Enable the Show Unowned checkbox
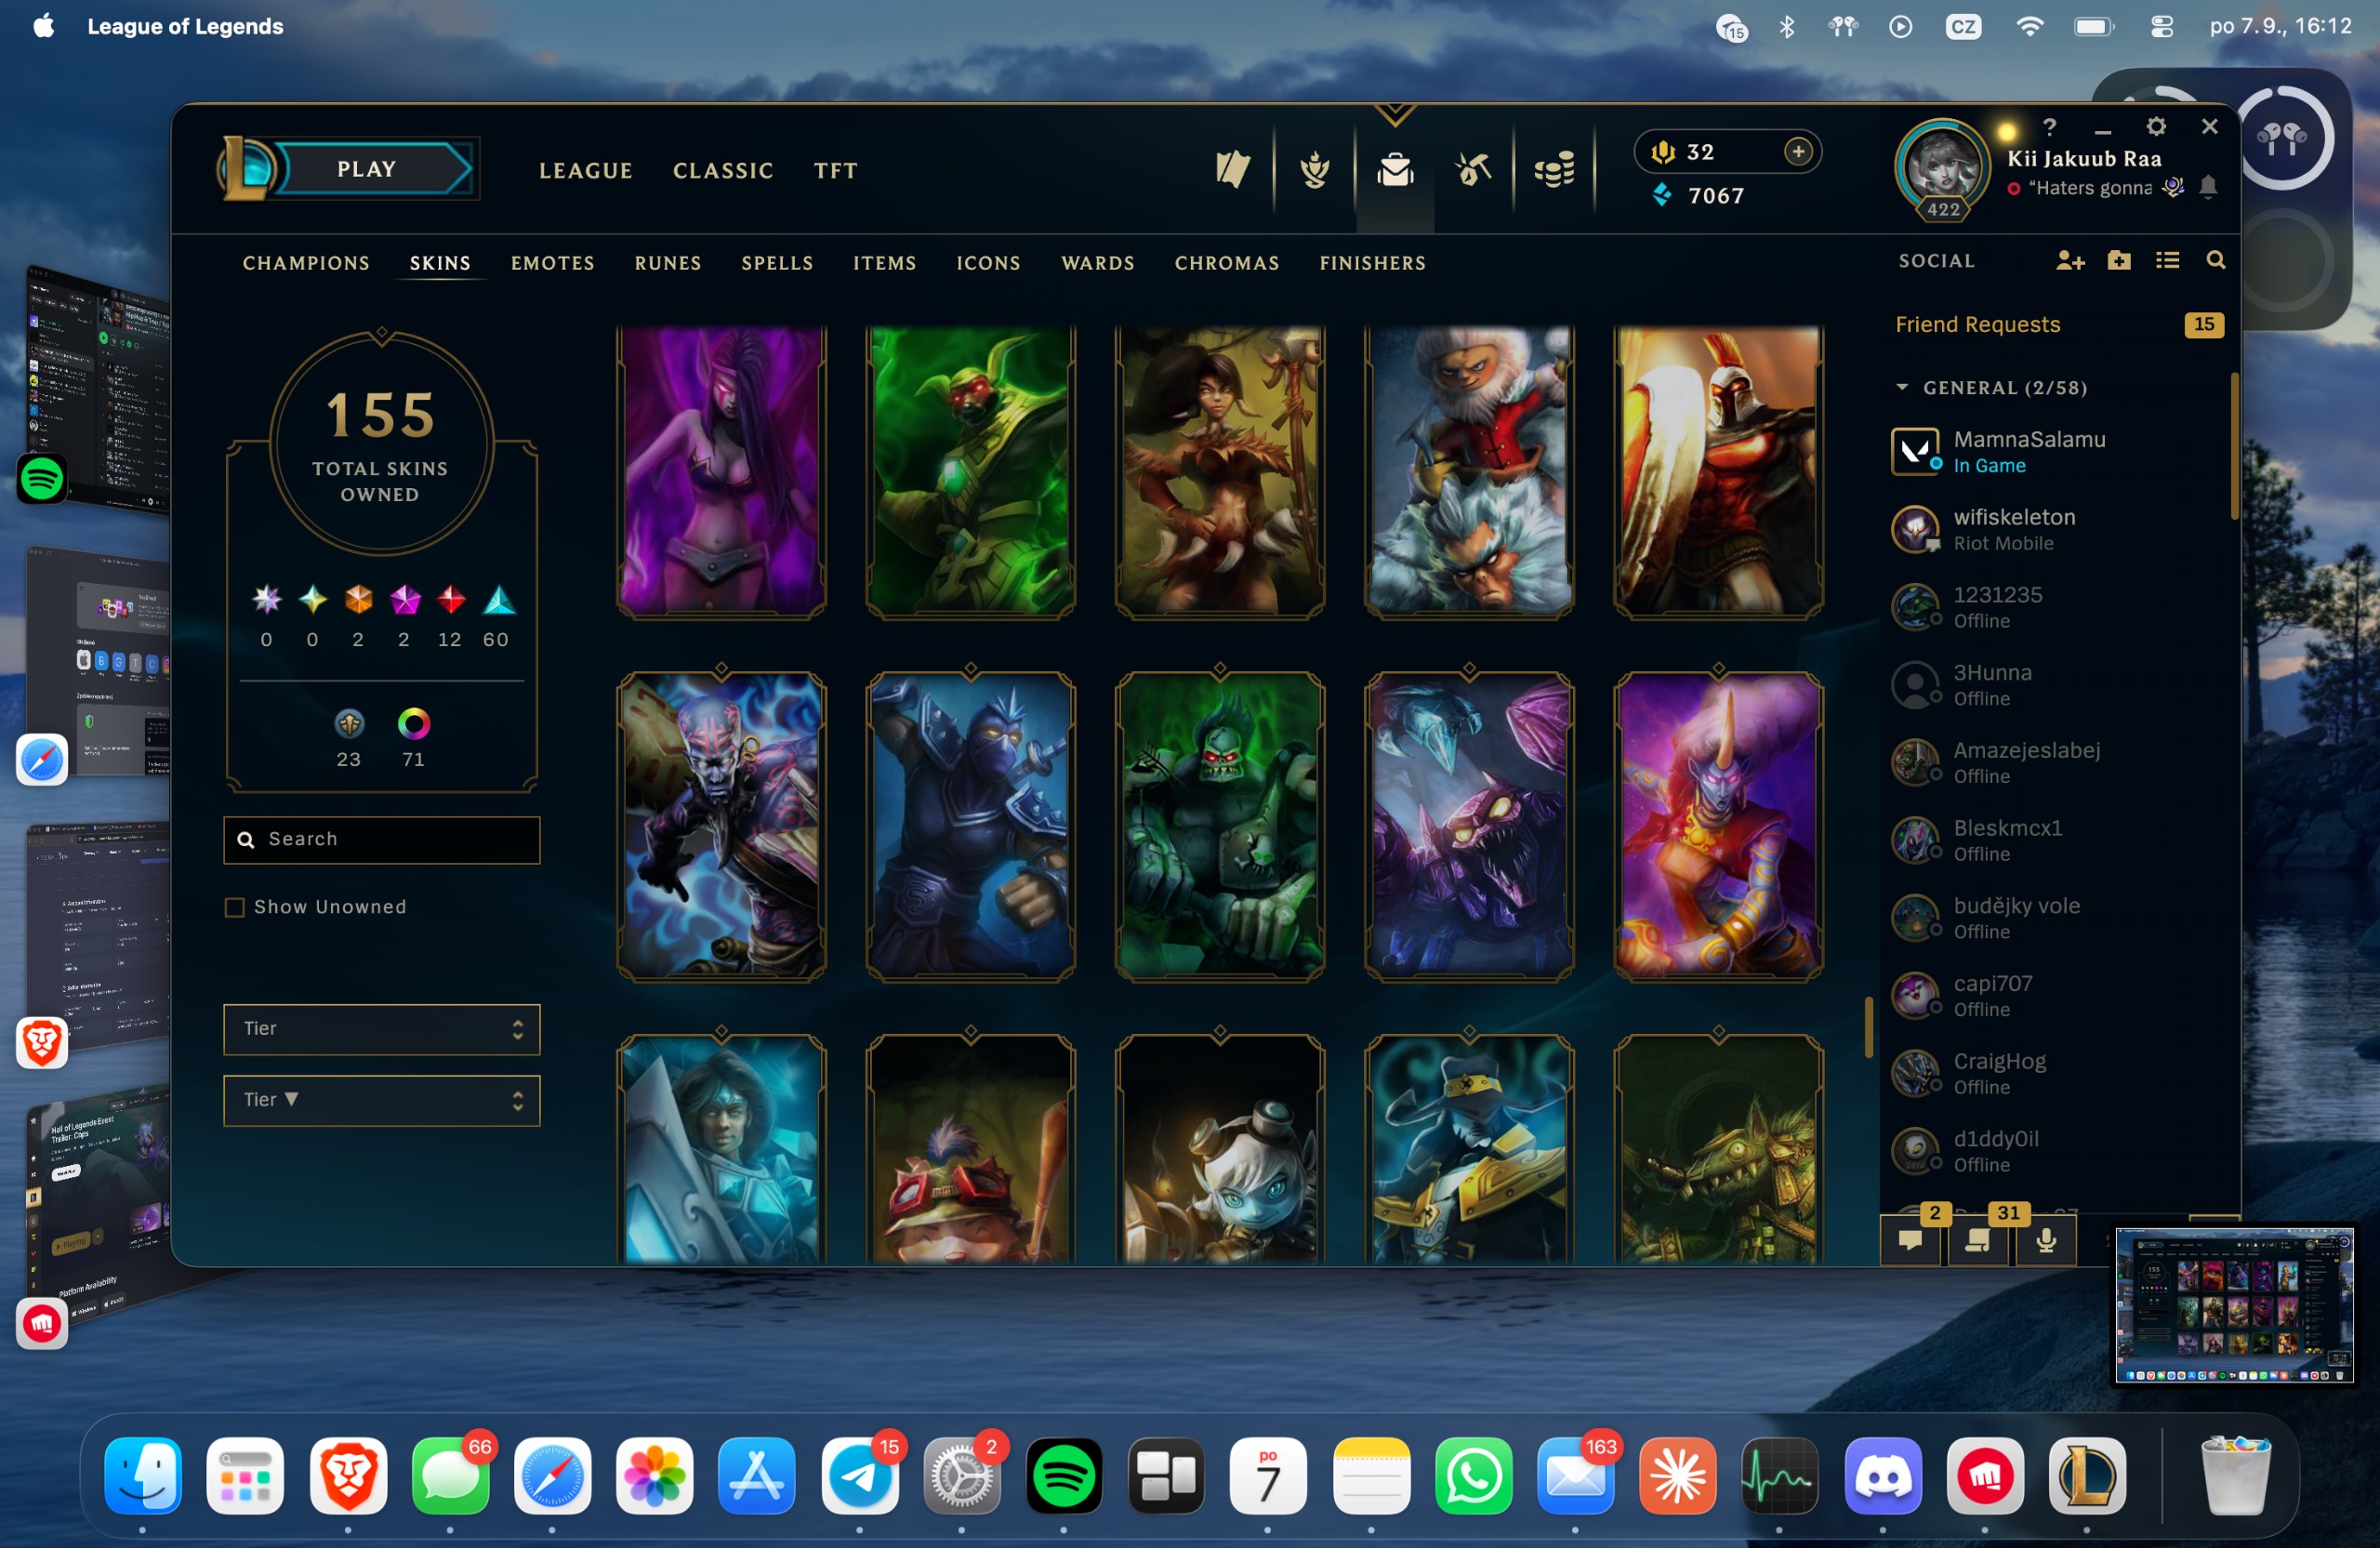The width and height of the screenshot is (2380, 1548). [234, 907]
